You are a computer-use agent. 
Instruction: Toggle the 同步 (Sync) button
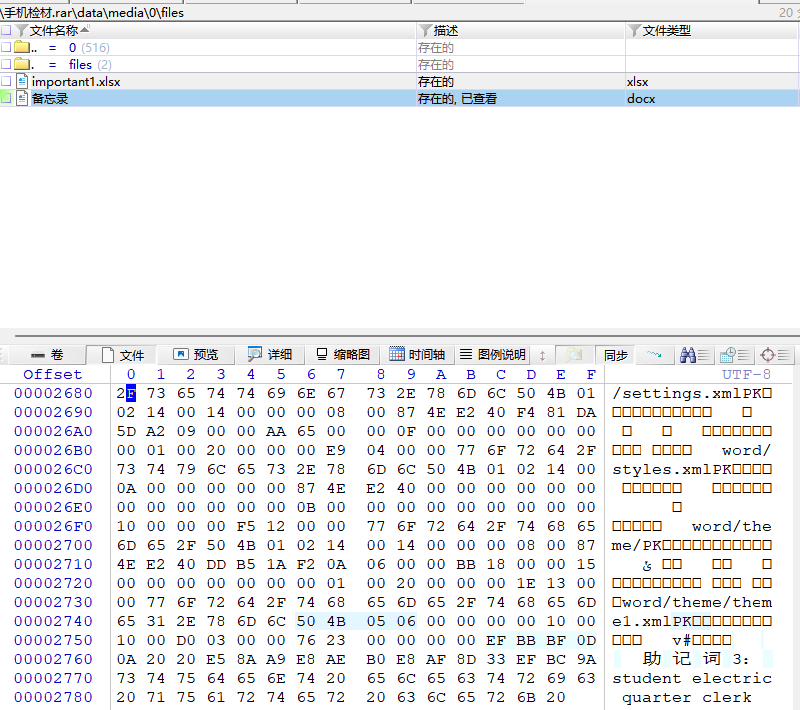(616, 355)
